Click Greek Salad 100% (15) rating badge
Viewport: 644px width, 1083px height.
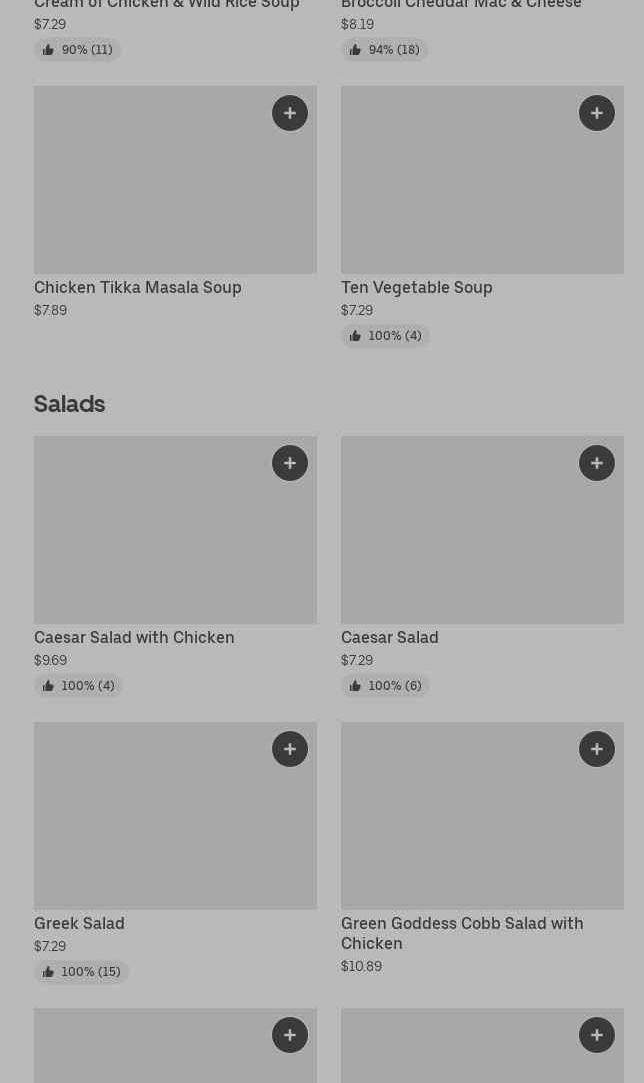coord(81,972)
